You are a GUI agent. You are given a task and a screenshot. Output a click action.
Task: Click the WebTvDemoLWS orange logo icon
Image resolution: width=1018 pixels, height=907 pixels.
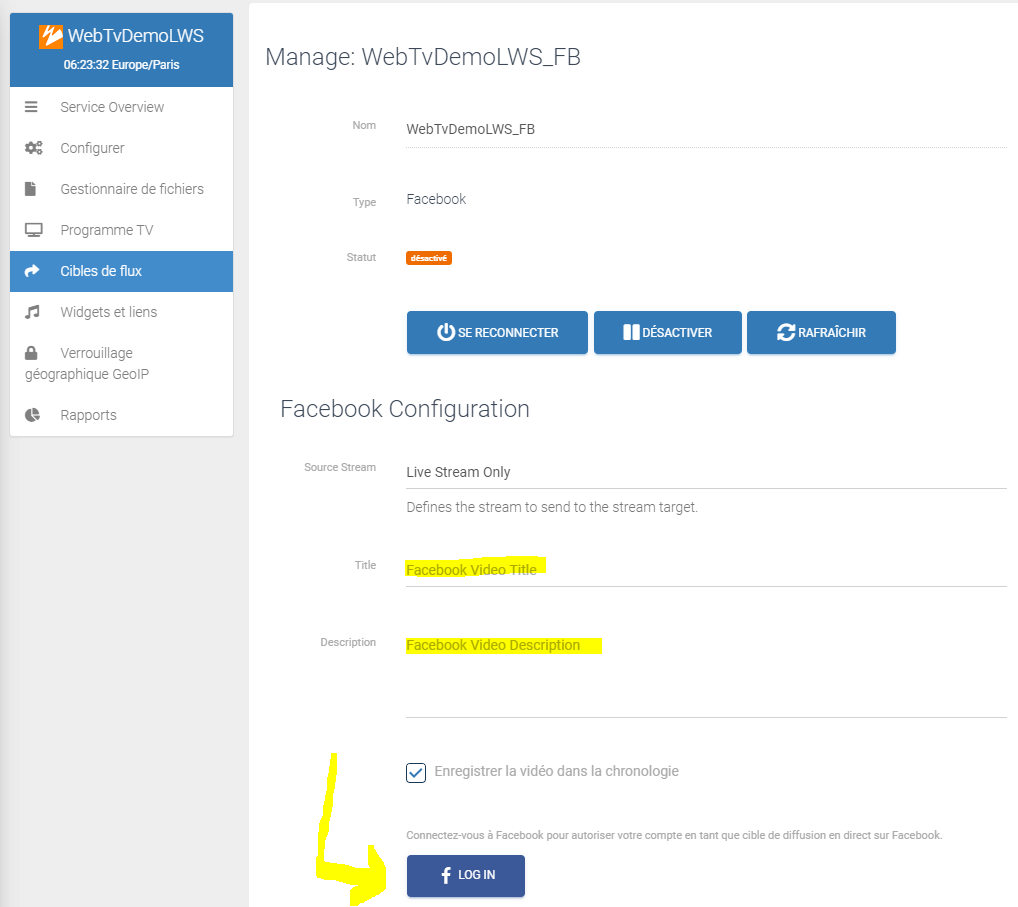click(x=51, y=36)
